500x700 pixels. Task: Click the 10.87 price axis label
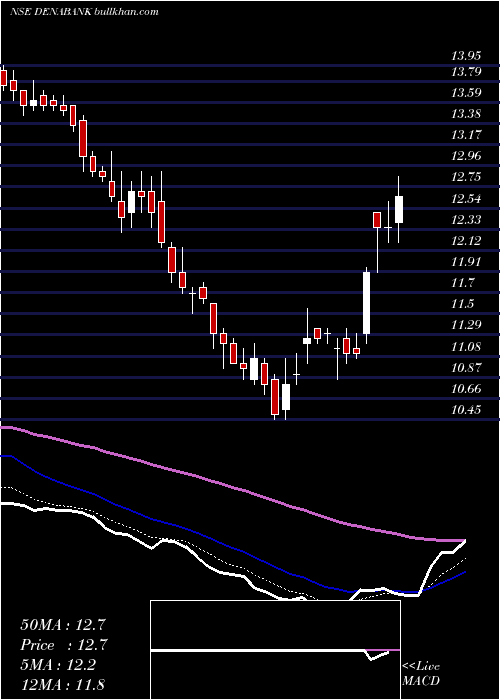point(467,367)
